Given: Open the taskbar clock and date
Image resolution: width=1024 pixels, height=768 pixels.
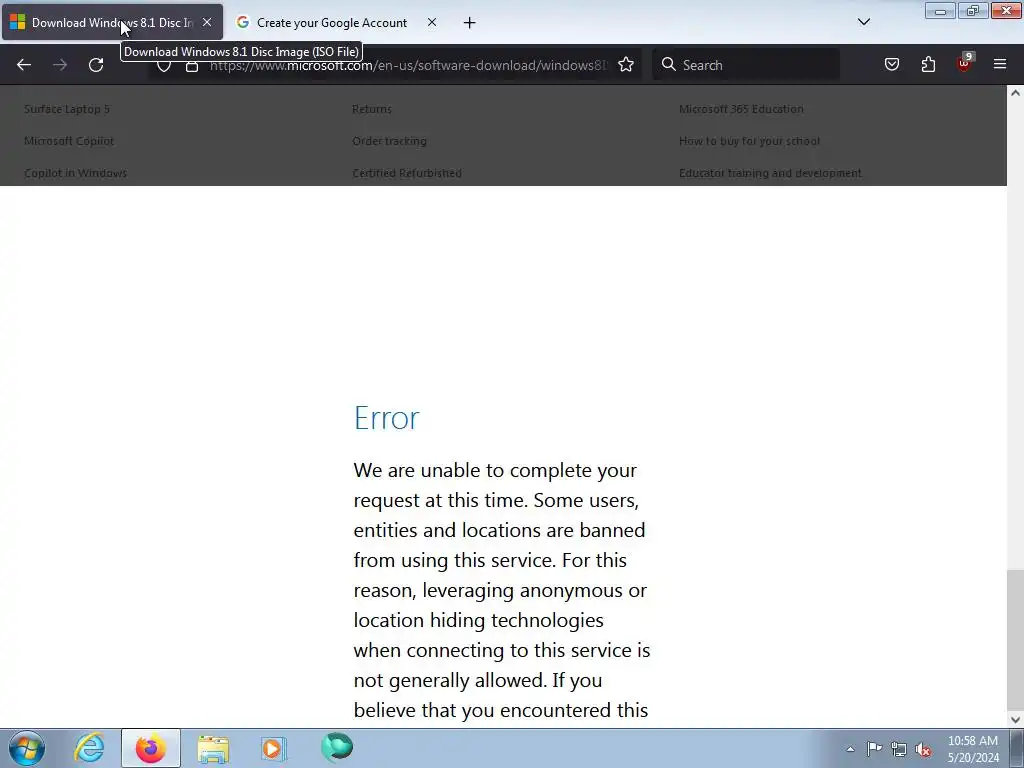Looking at the screenshot, I should tap(973, 749).
